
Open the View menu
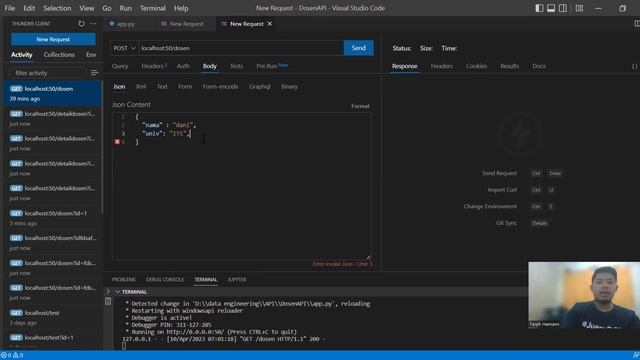[87, 8]
